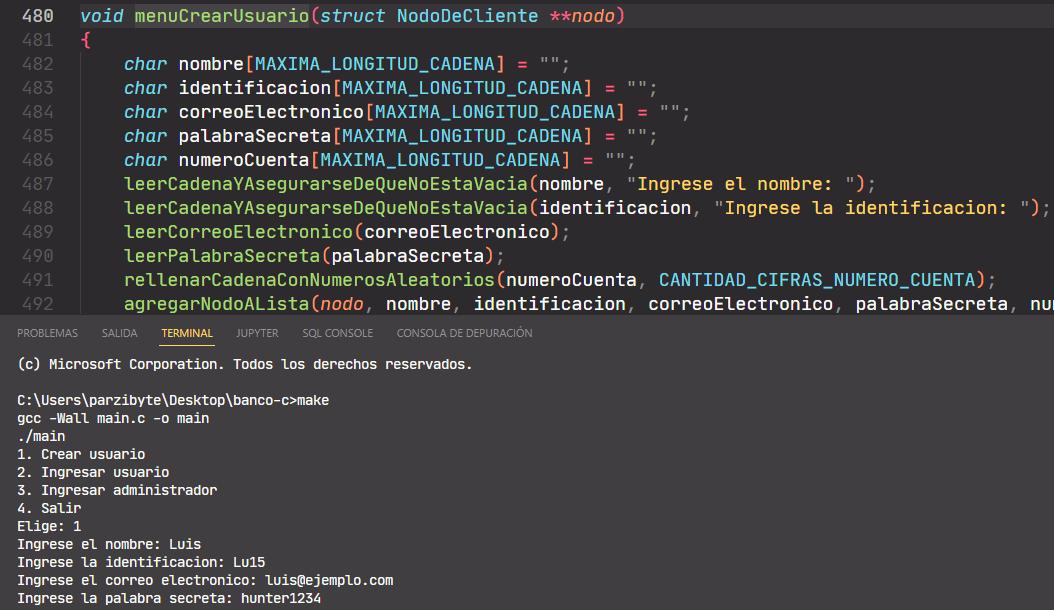Open the JUPYTER panel tab
Image resolution: width=1054 pixels, height=610 pixels.
click(x=257, y=333)
